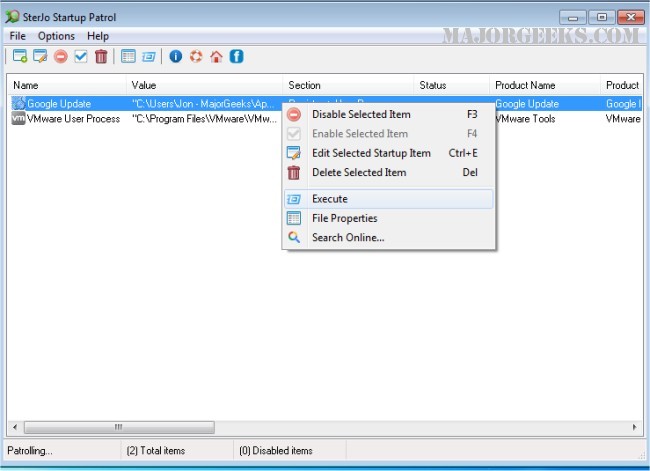Sort by the Name column header
Viewport: 650px width, 471px height.
click(x=67, y=85)
